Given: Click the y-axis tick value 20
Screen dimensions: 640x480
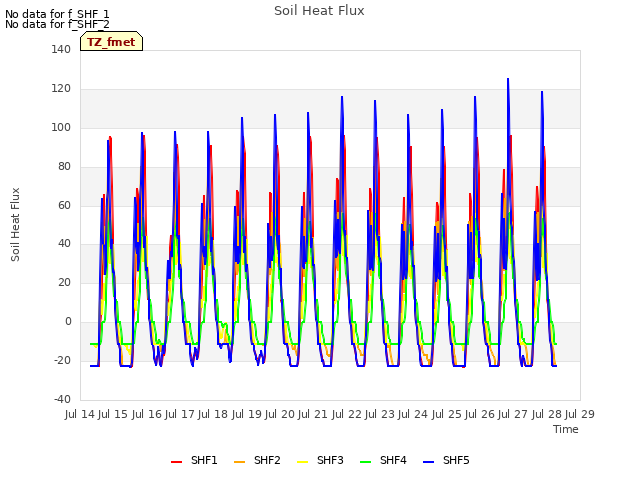Looking at the screenshot, I should point(64,282).
